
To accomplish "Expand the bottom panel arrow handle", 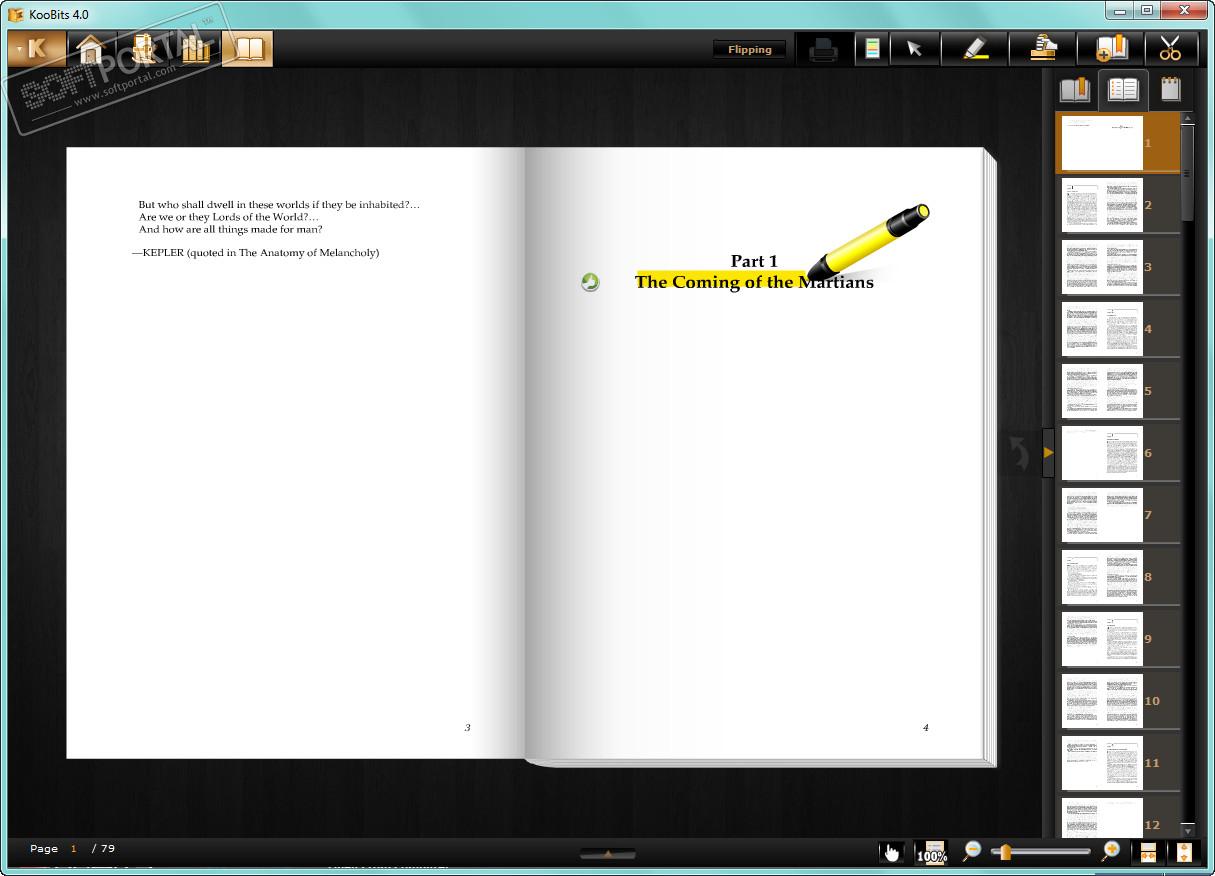I will pyautogui.click(x=607, y=853).
